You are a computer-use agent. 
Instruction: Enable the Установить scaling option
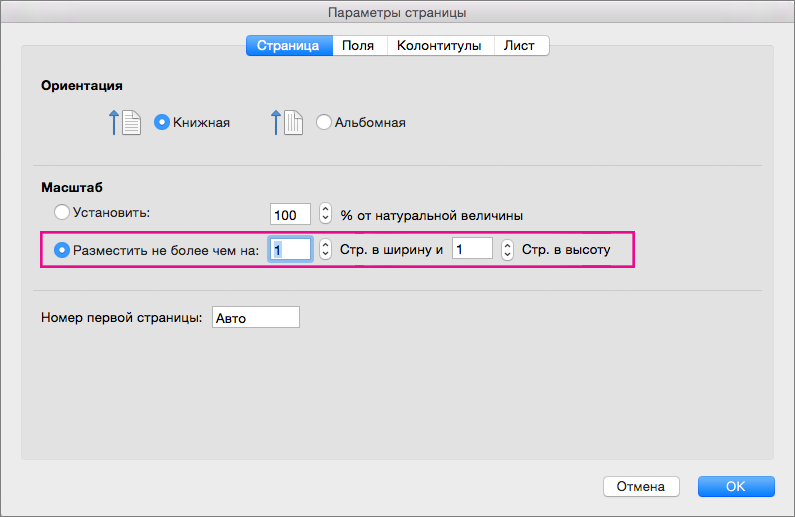tap(62, 212)
